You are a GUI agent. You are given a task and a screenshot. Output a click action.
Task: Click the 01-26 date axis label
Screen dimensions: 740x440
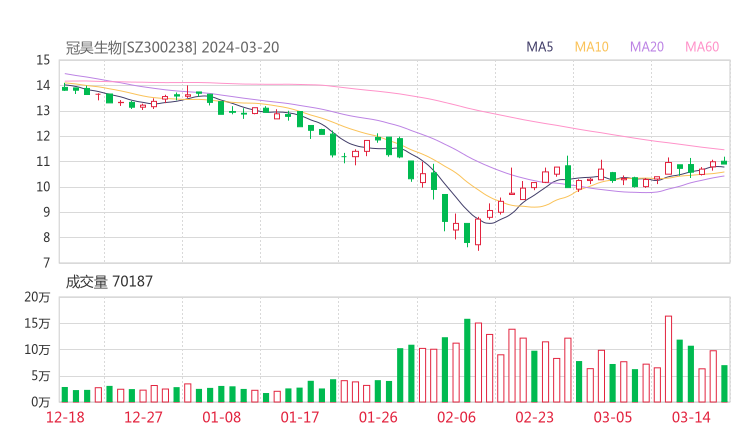(378, 417)
